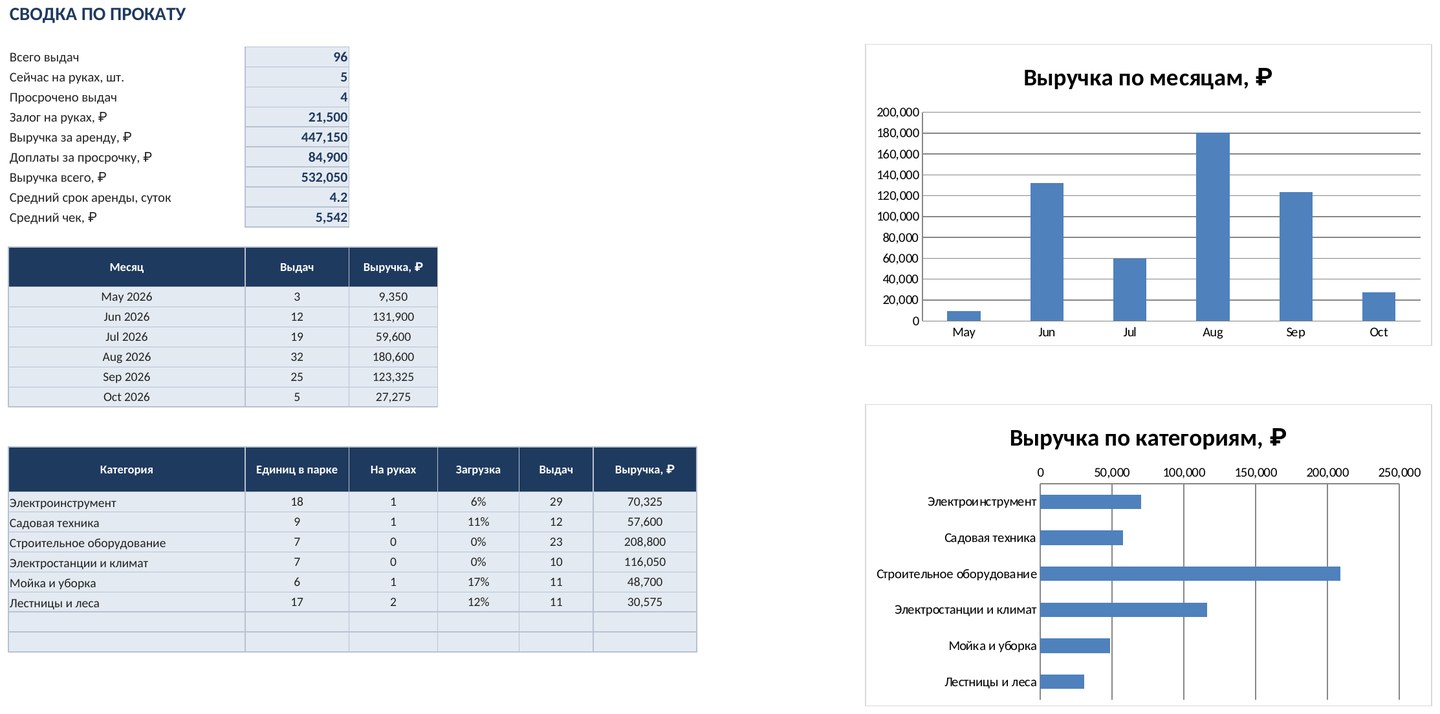The width and height of the screenshot is (1440, 714).
Task: Select the 'Садовая техника' axis label in chart
Action: (x=990, y=538)
